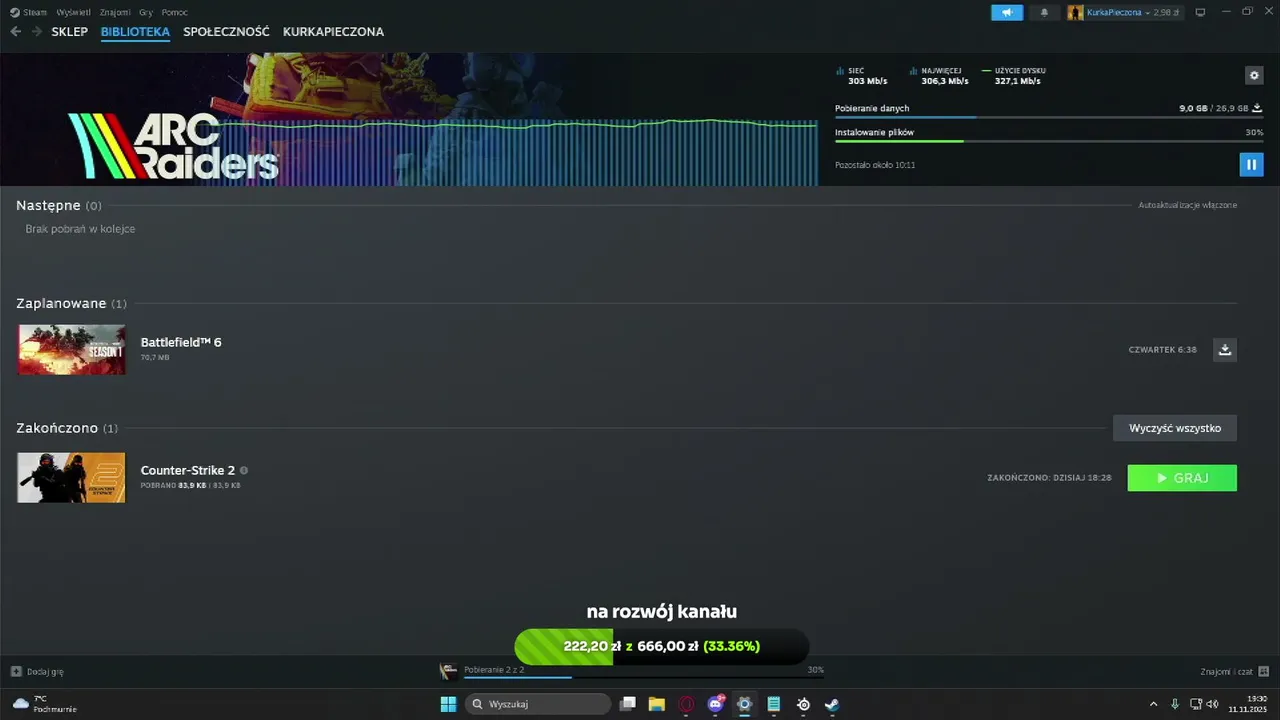Click the gear app icon in taskbar
This screenshot has width=1280, height=720.
click(744, 704)
